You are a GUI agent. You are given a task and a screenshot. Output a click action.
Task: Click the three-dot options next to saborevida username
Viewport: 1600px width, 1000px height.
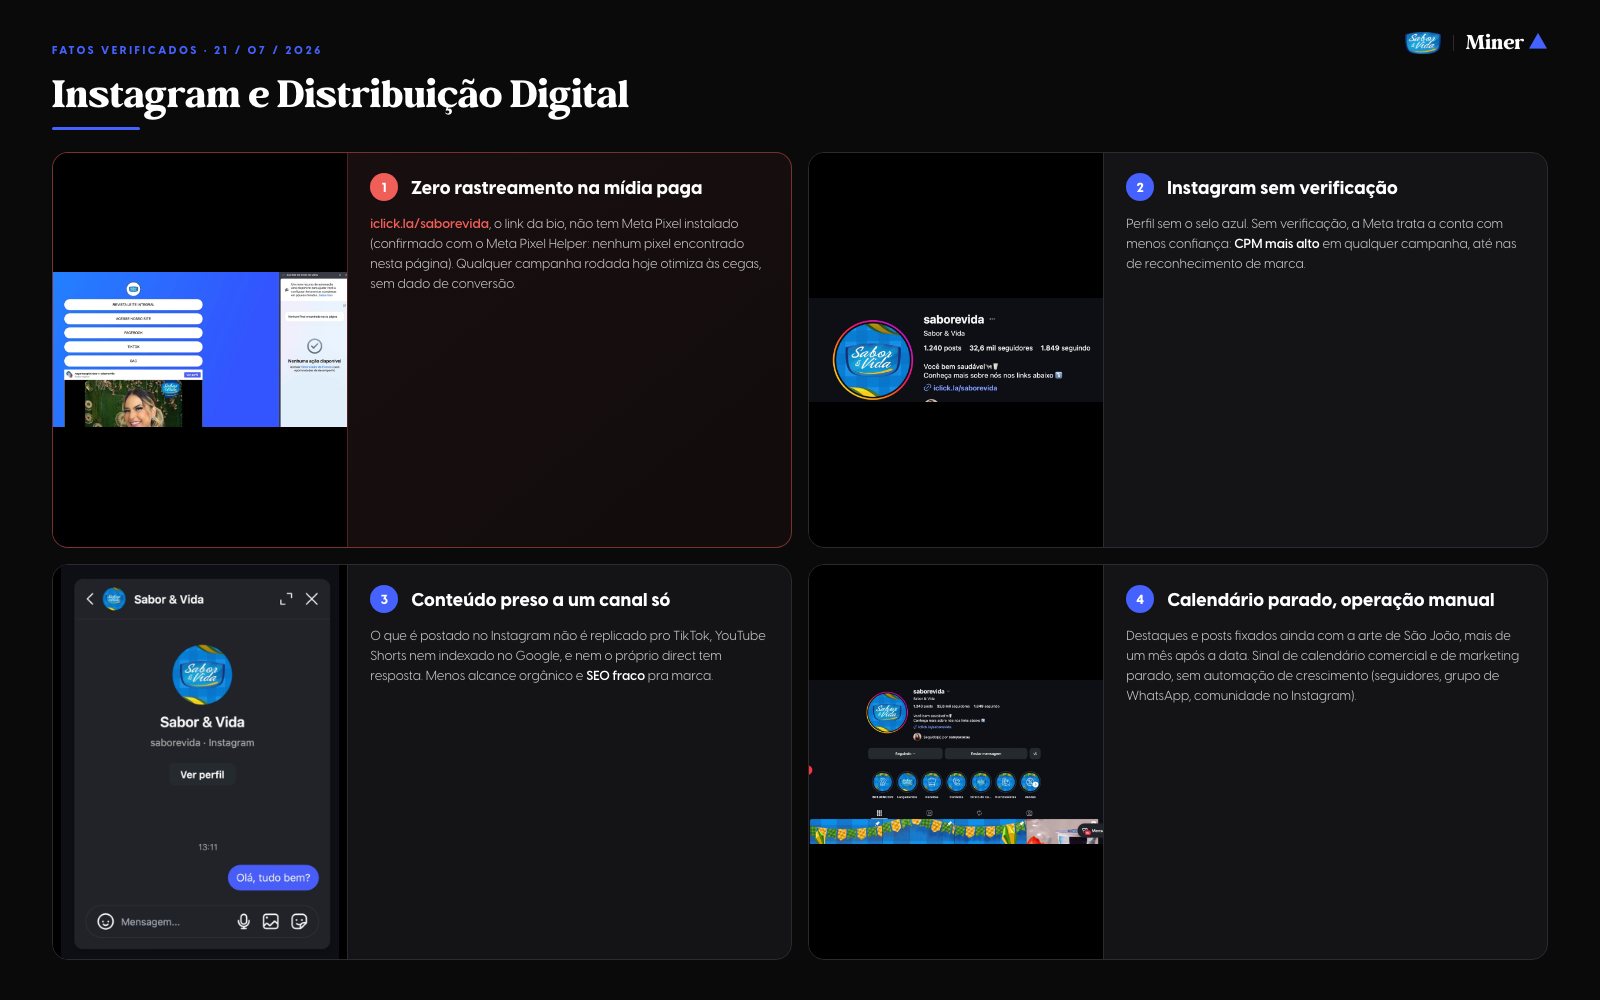[x=992, y=320]
